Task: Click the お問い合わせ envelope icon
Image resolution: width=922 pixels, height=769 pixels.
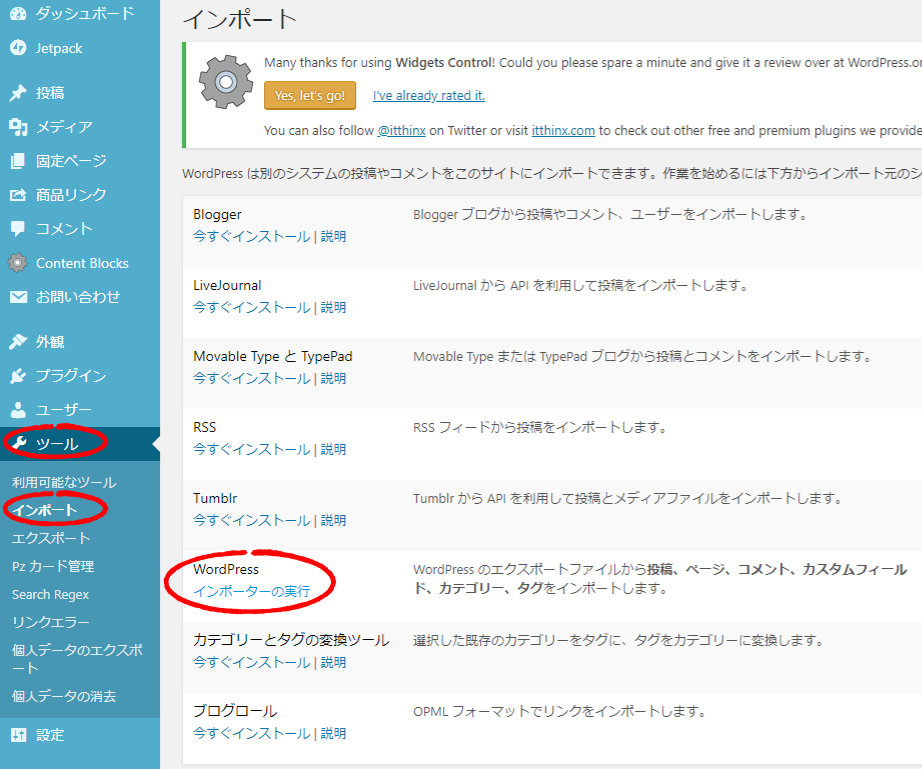Action: [x=18, y=297]
